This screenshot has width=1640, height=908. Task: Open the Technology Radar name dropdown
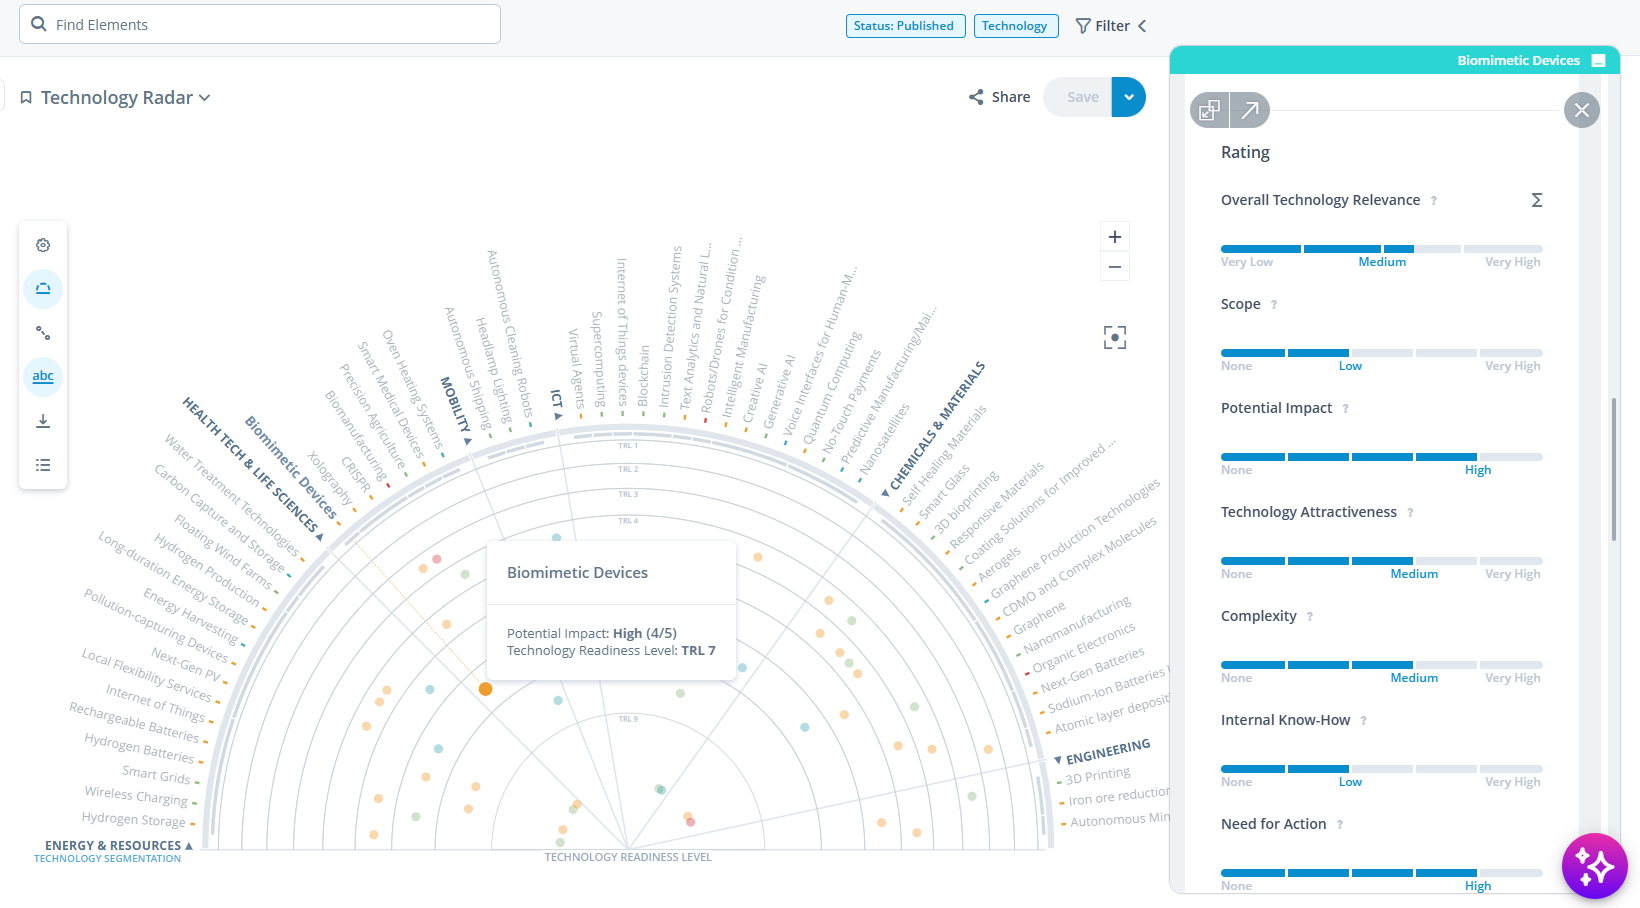click(x=205, y=97)
